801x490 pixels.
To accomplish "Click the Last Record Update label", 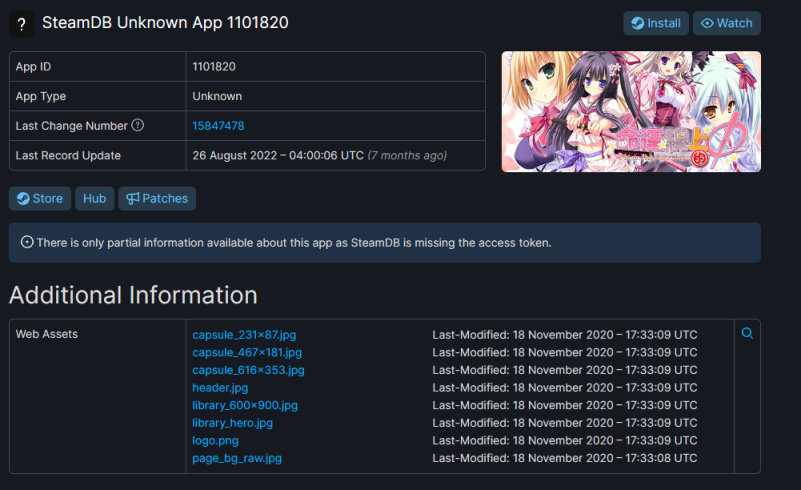I will [68, 155].
